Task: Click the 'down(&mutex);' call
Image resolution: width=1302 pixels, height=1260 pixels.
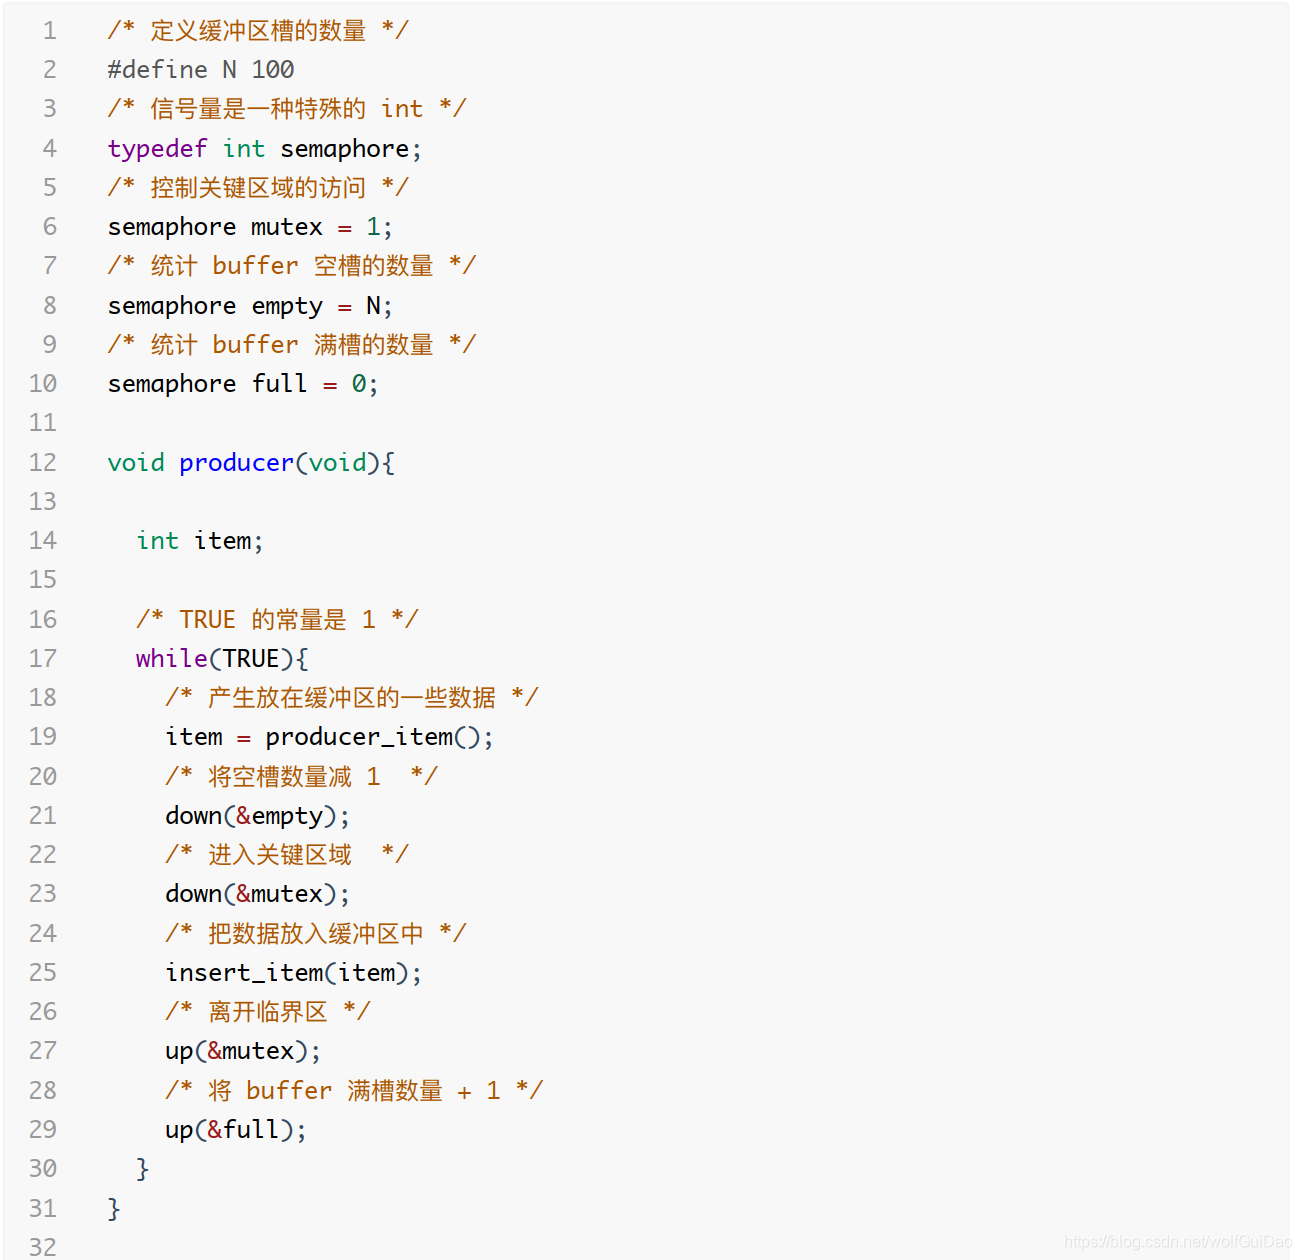Action: point(258,894)
